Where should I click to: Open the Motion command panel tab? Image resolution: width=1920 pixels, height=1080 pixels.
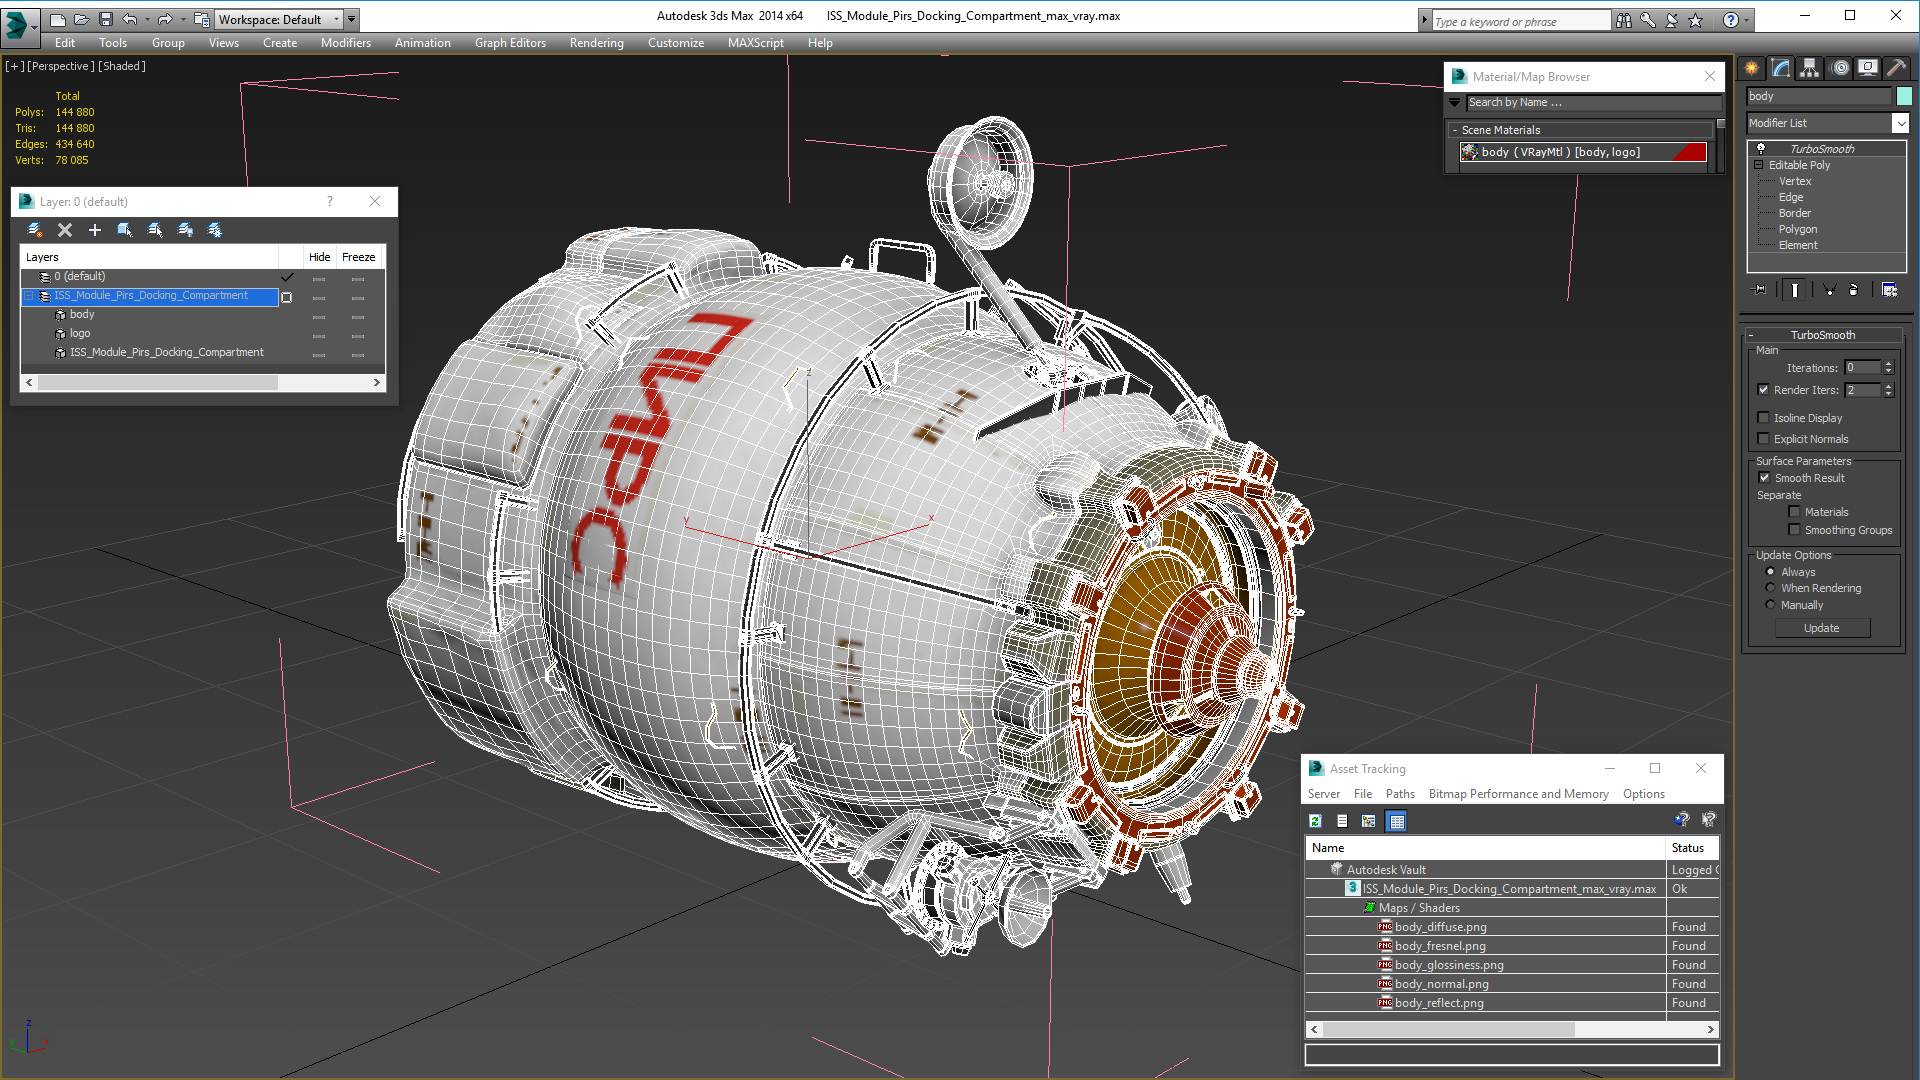pos(1839,68)
